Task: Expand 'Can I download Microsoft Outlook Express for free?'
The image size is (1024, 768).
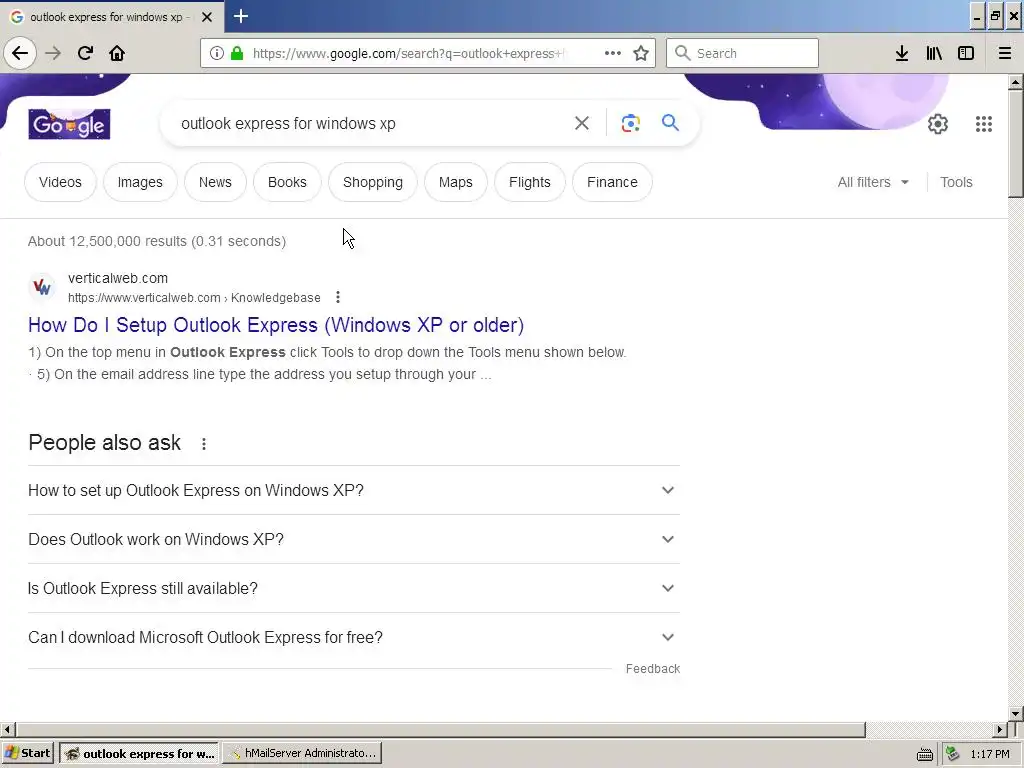Action: 353,637
